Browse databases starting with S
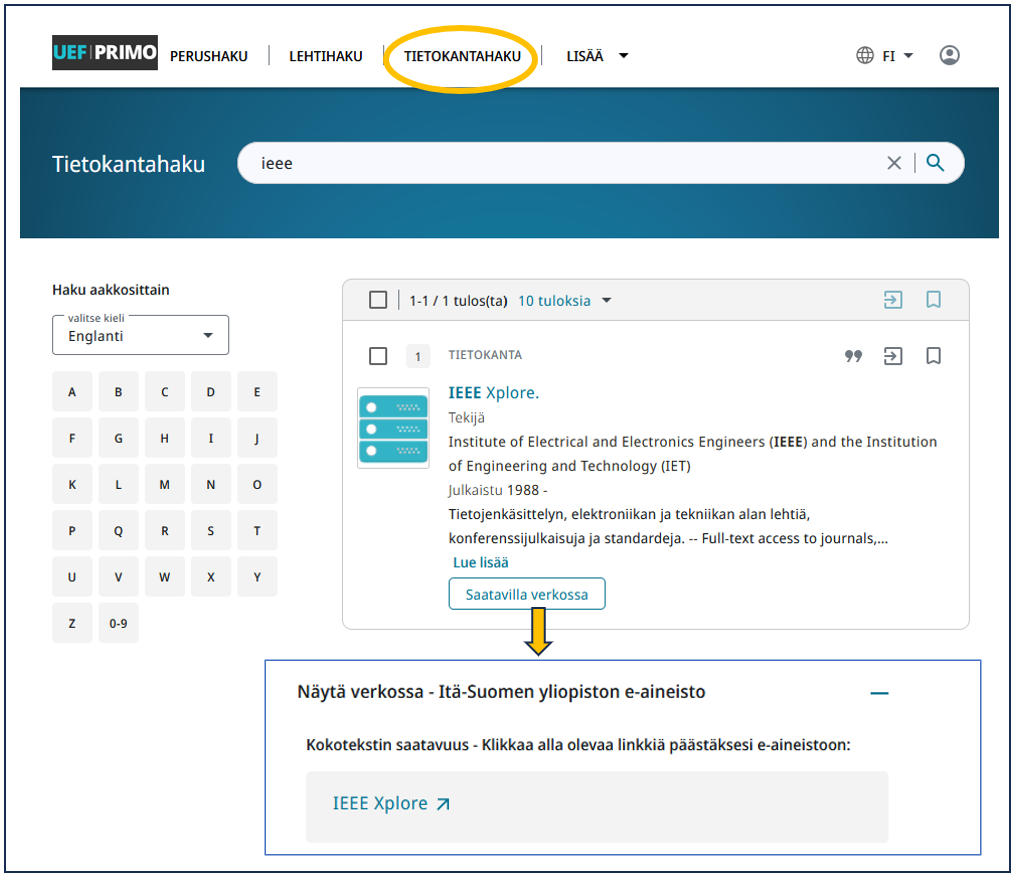 (210, 531)
